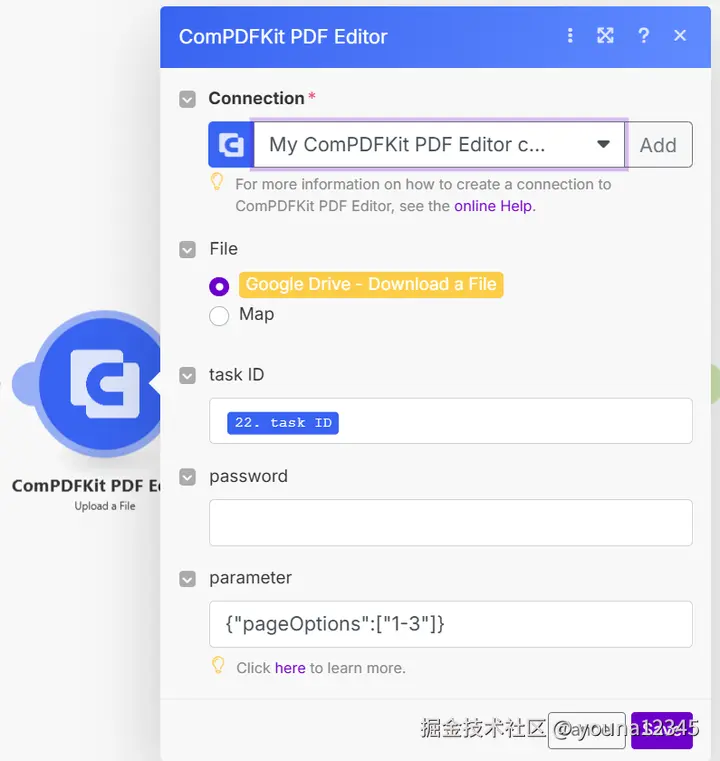Click inside the task ID input field
This screenshot has width=720, height=761.
pos(451,421)
